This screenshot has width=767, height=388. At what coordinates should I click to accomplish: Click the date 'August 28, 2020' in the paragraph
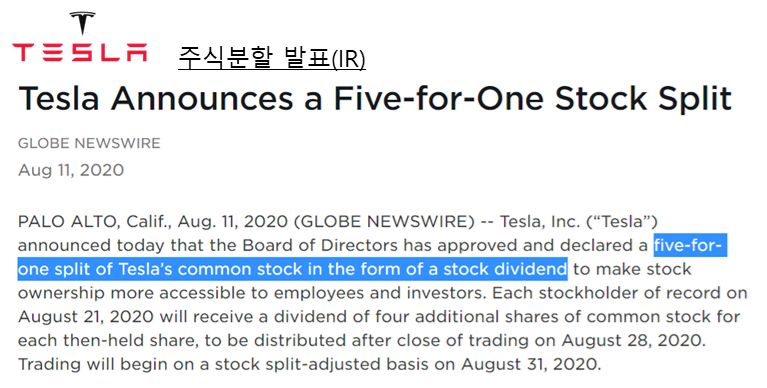pyautogui.click(x=633, y=340)
